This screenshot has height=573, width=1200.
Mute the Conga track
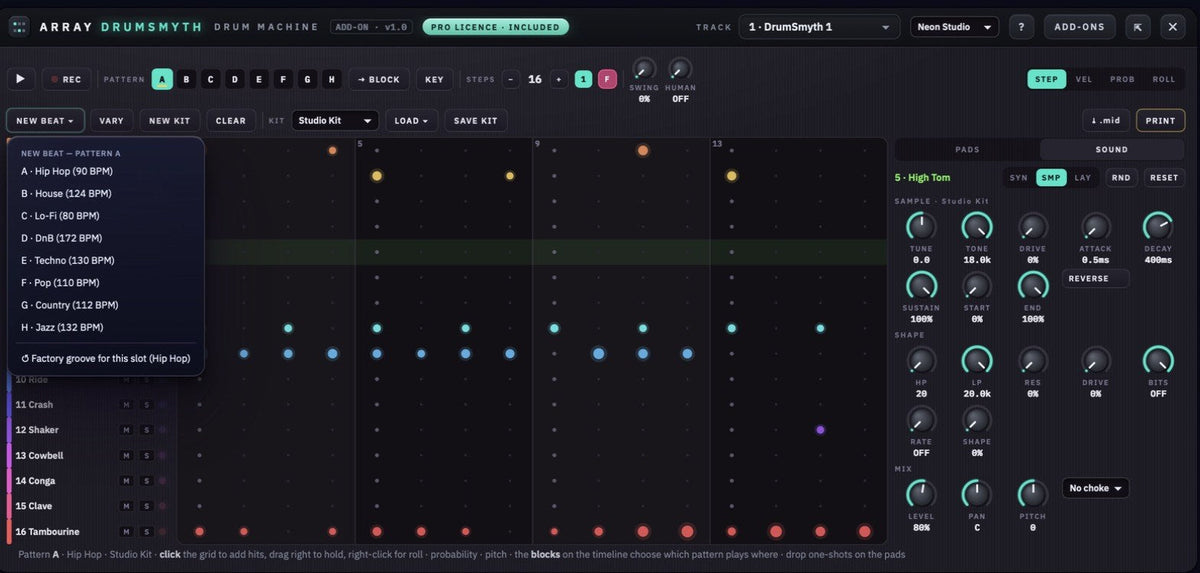pos(127,481)
